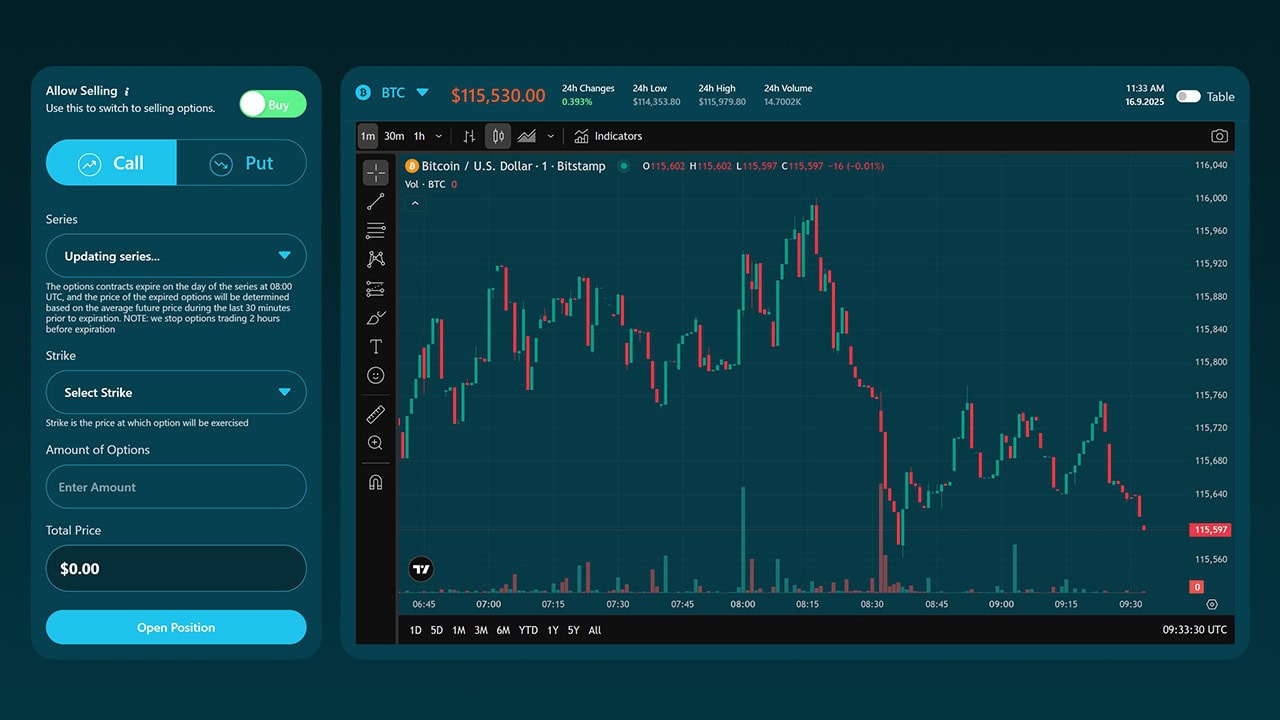
Task: Expand the Select Strike dropdown
Action: point(176,393)
